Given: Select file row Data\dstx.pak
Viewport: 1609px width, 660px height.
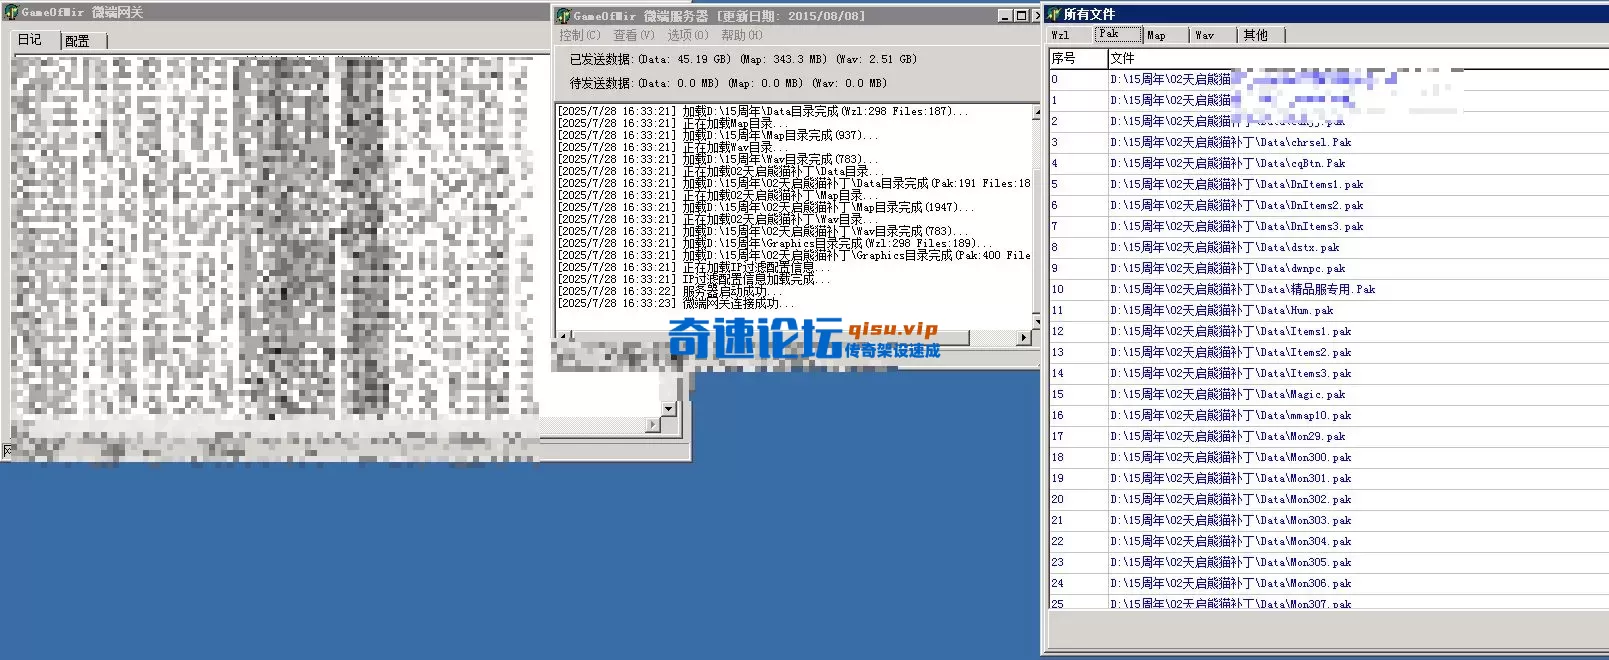Looking at the screenshot, I should [1328, 247].
